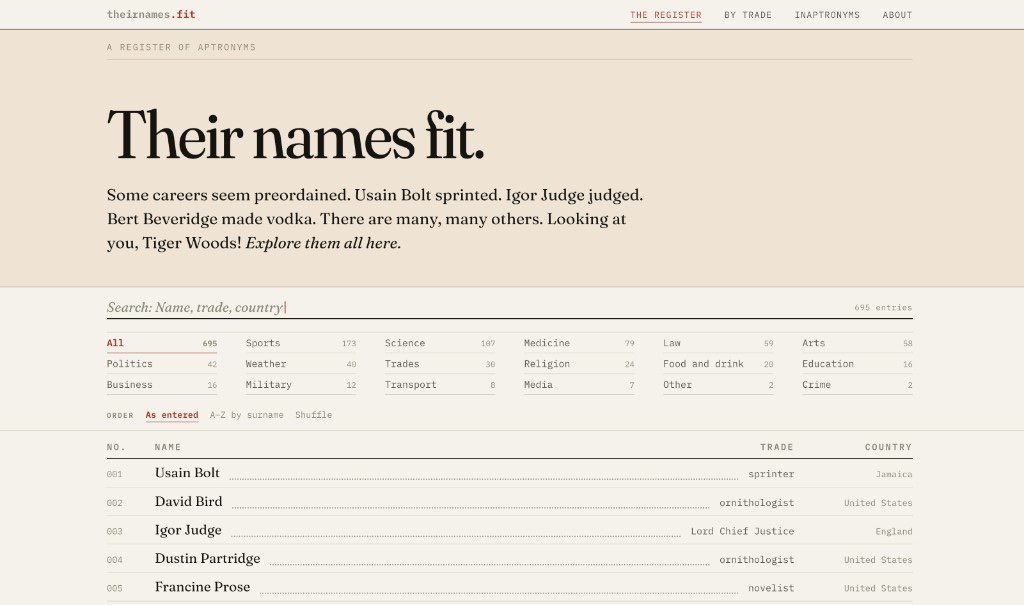The image size is (1024, 605).
Task: Click '695 entries' count label
Action: [883, 307]
